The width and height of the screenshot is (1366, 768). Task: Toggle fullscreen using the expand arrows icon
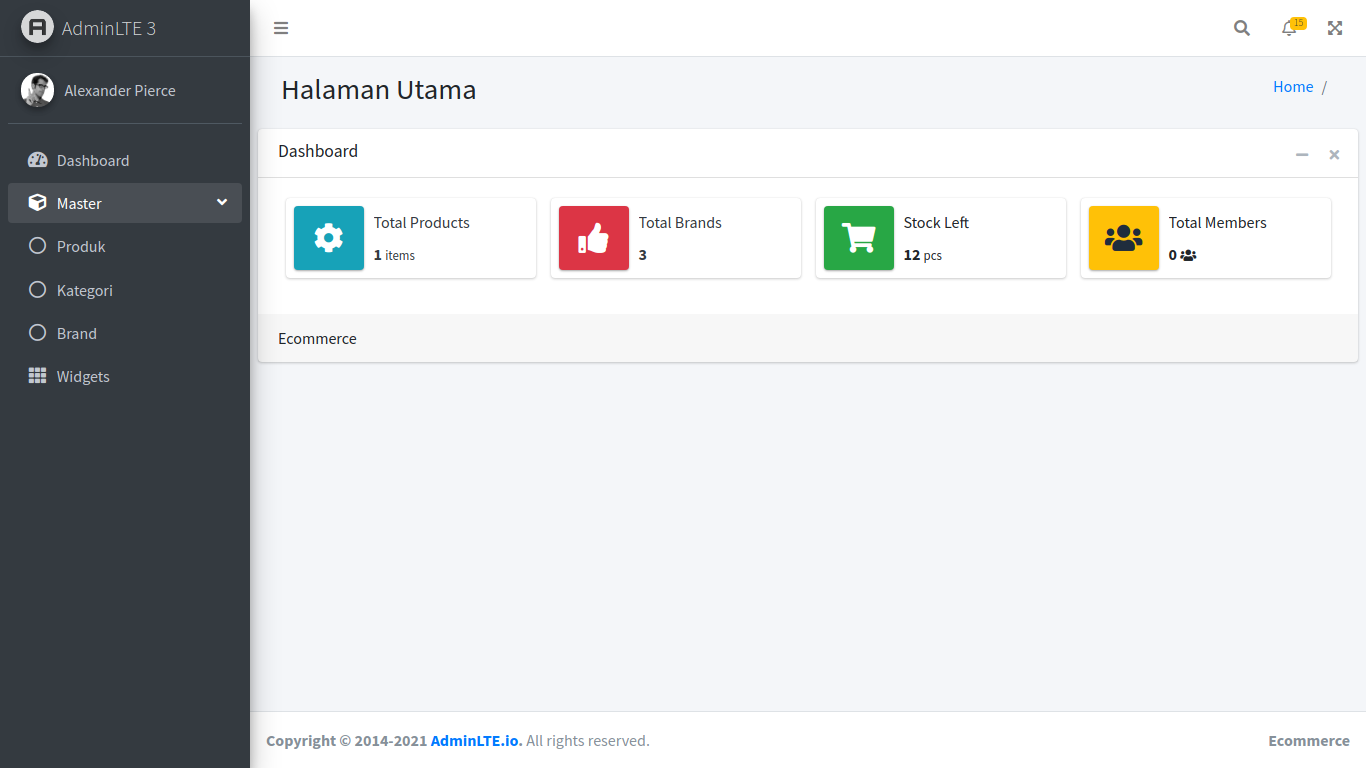1335,28
